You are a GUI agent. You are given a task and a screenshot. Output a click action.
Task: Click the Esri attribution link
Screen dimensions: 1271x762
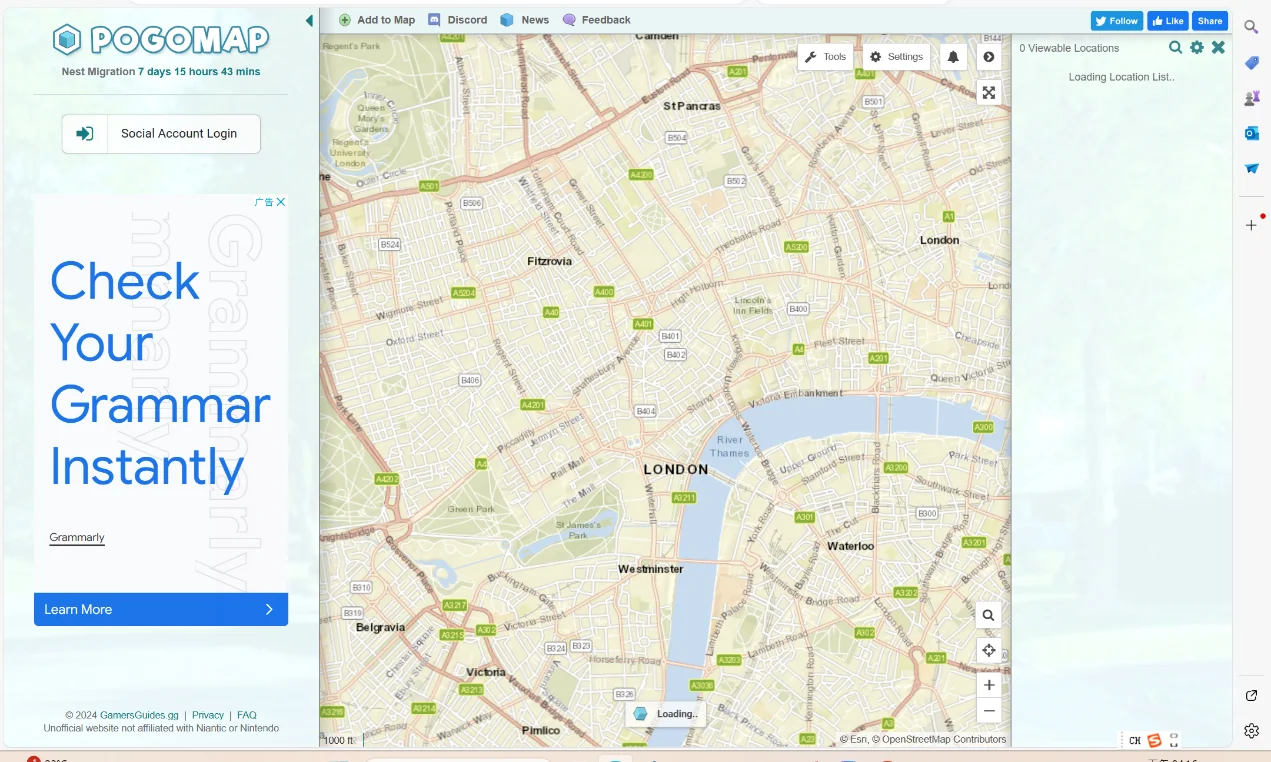(x=858, y=740)
